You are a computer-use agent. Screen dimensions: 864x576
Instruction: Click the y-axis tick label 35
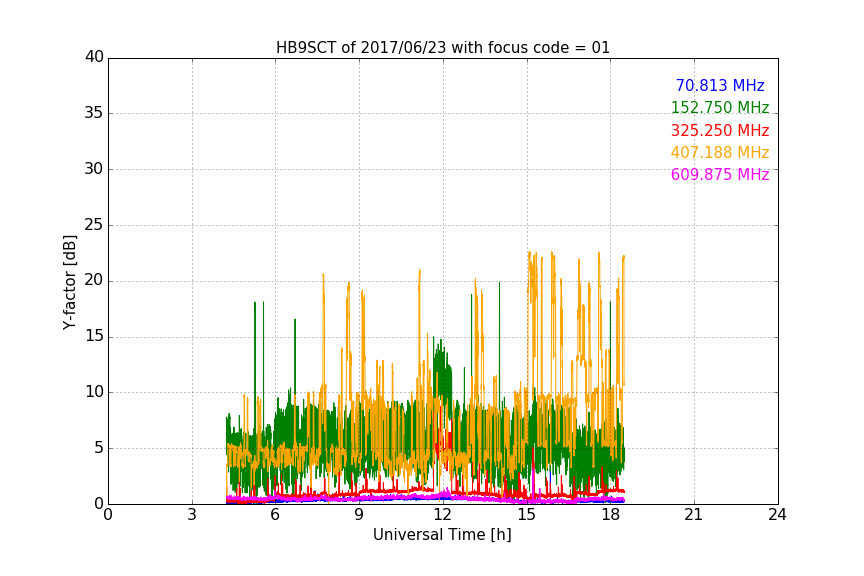coord(94,113)
